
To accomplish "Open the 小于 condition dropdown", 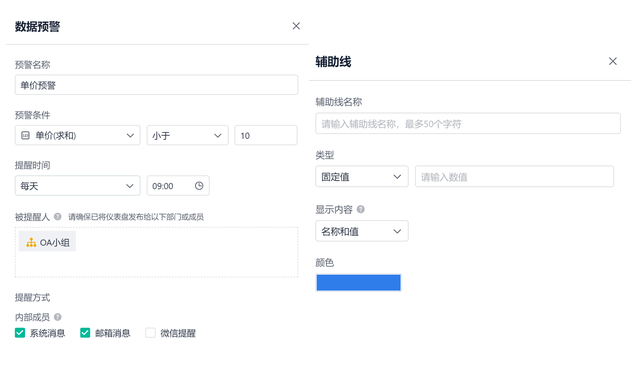I will click(x=187, y=135).
